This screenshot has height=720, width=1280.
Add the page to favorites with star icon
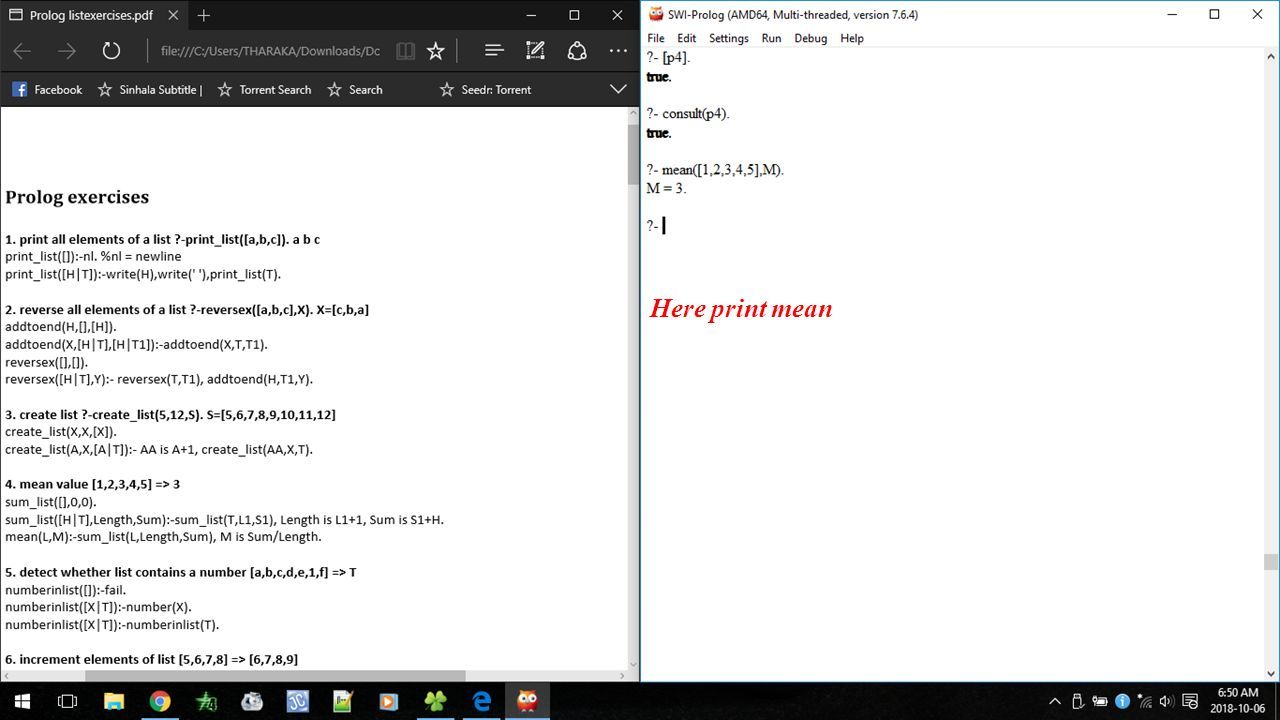coord(435,51)
